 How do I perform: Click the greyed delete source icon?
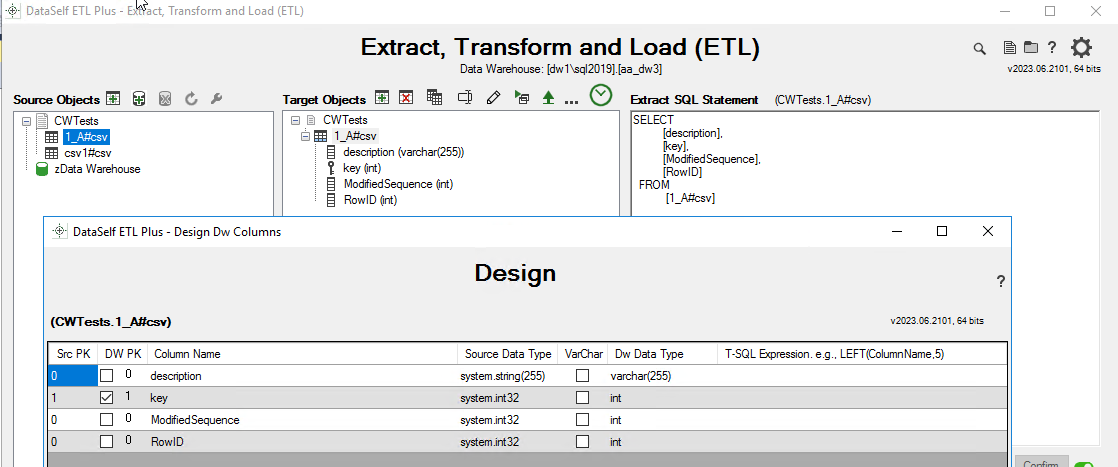165,98
